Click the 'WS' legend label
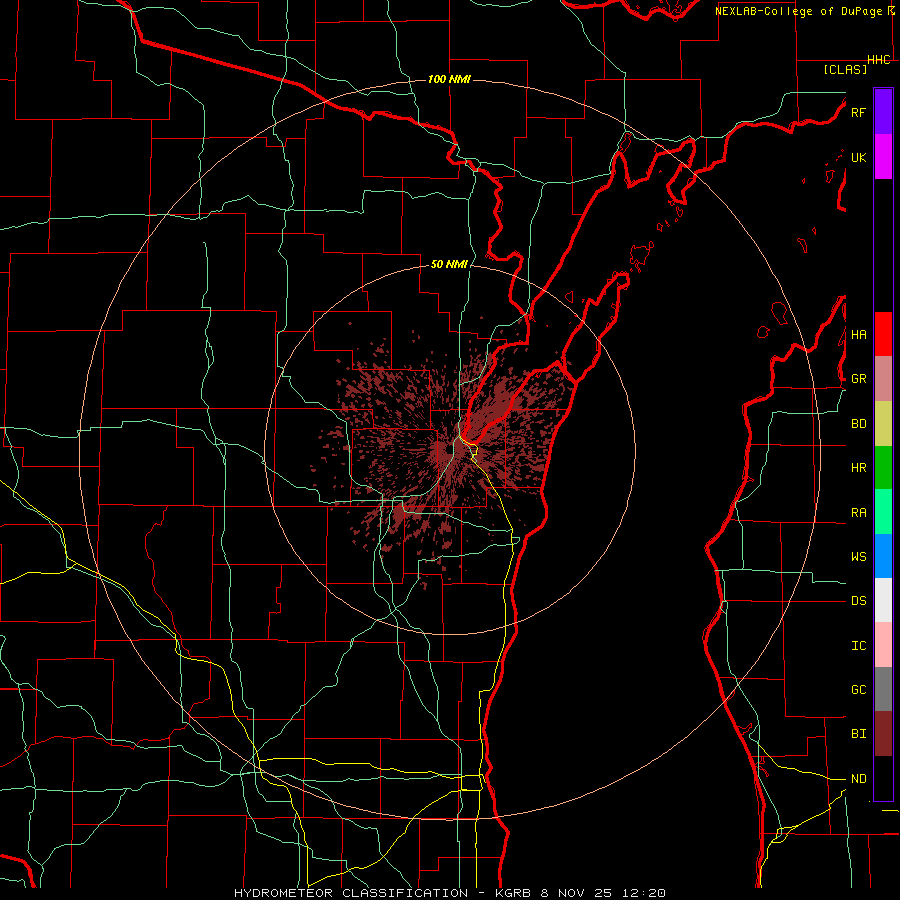 click(858, 557)
